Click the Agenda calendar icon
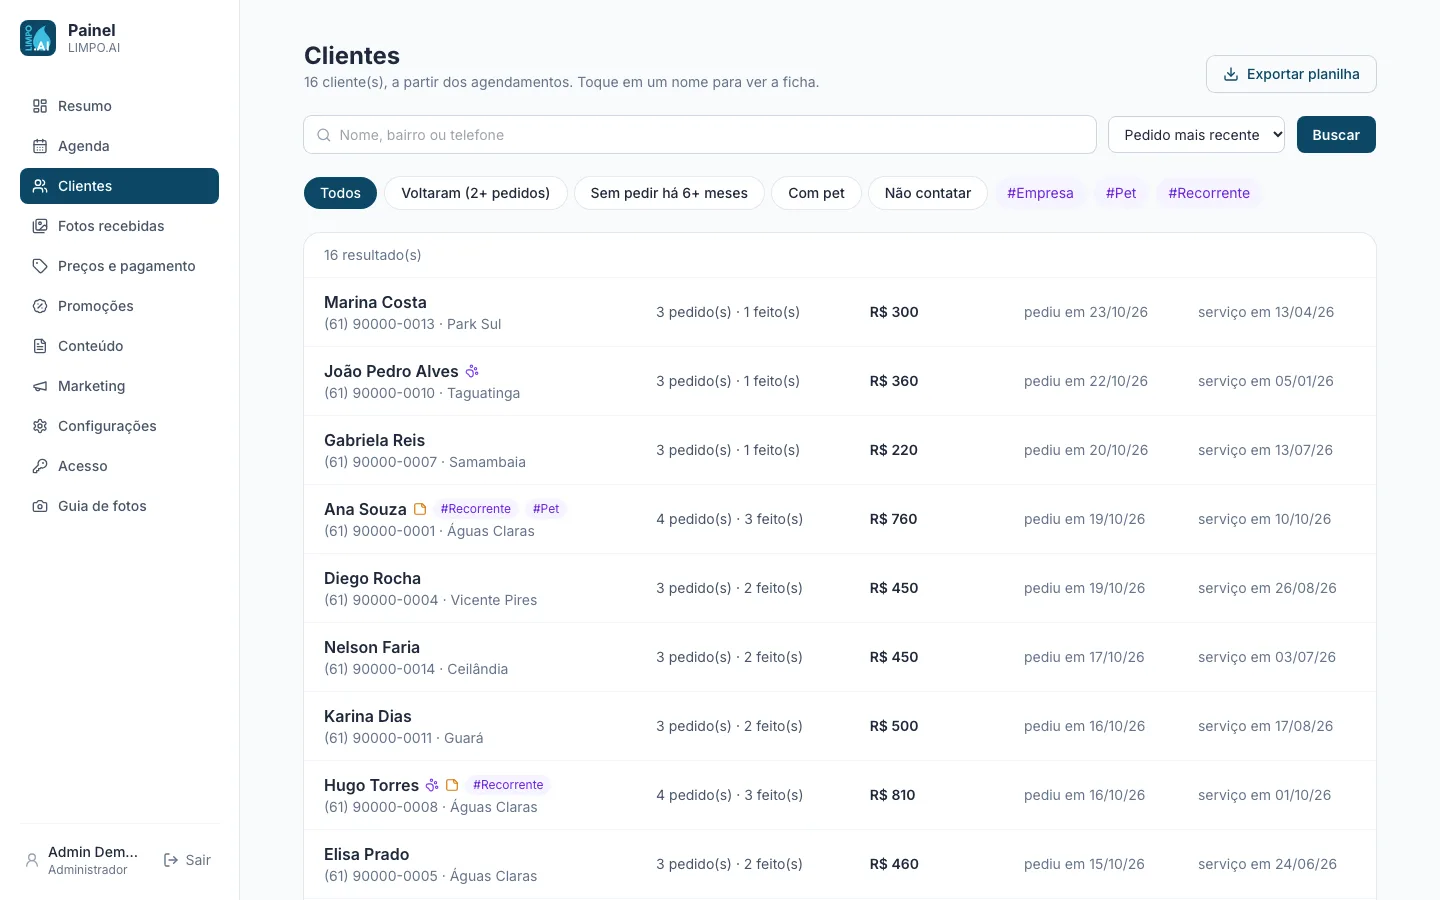The height and width of the screenshot is (900, 1440). tap(40, 146)
